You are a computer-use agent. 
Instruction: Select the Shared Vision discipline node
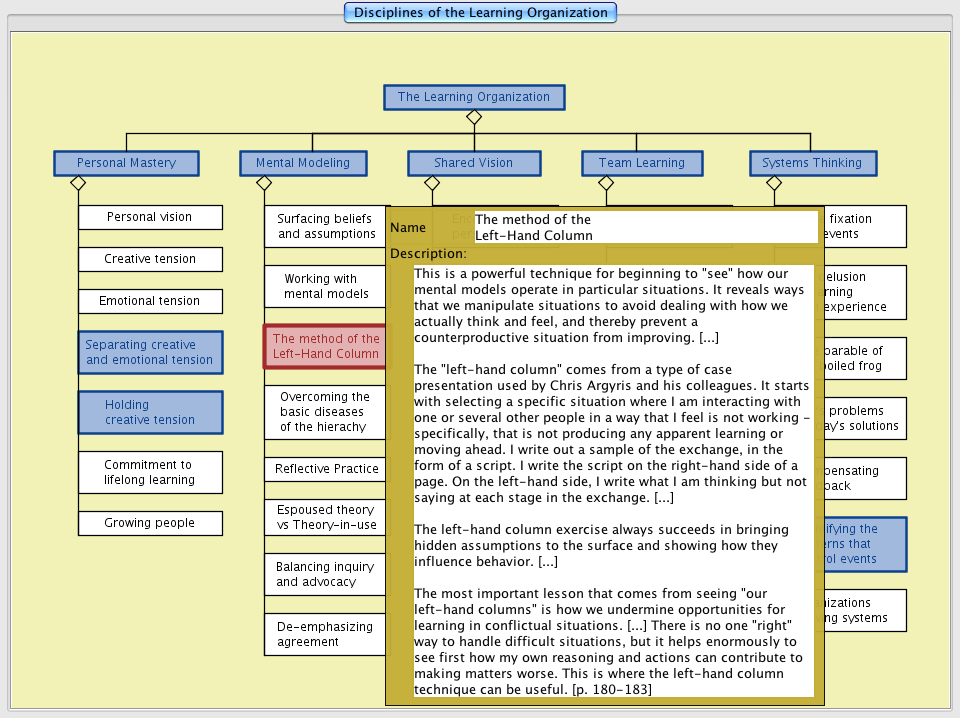(x=474, y=163)
